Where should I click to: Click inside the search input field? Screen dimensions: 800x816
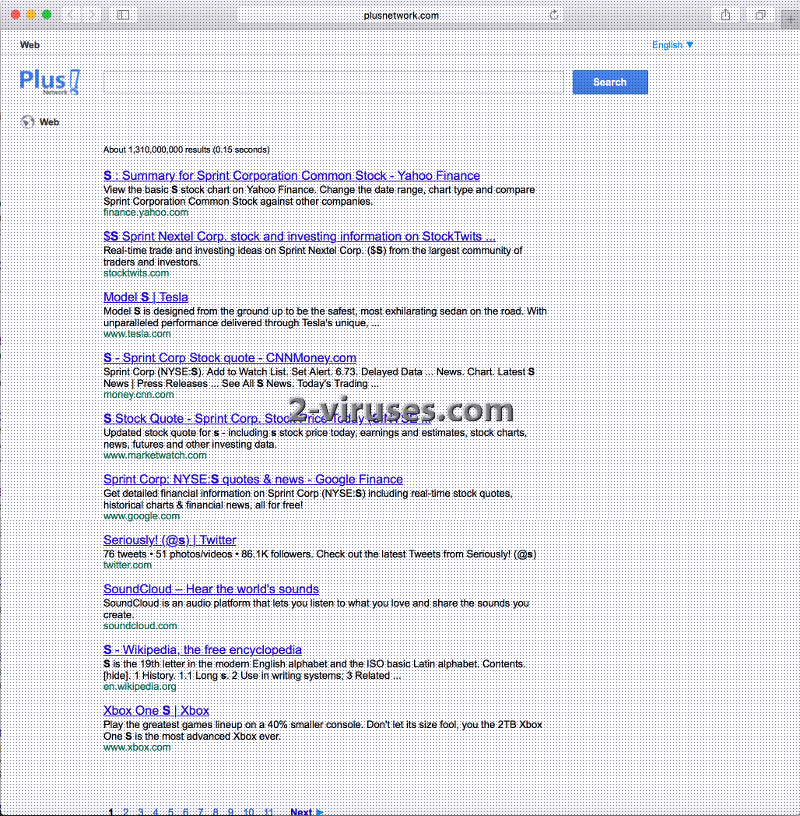330,81
